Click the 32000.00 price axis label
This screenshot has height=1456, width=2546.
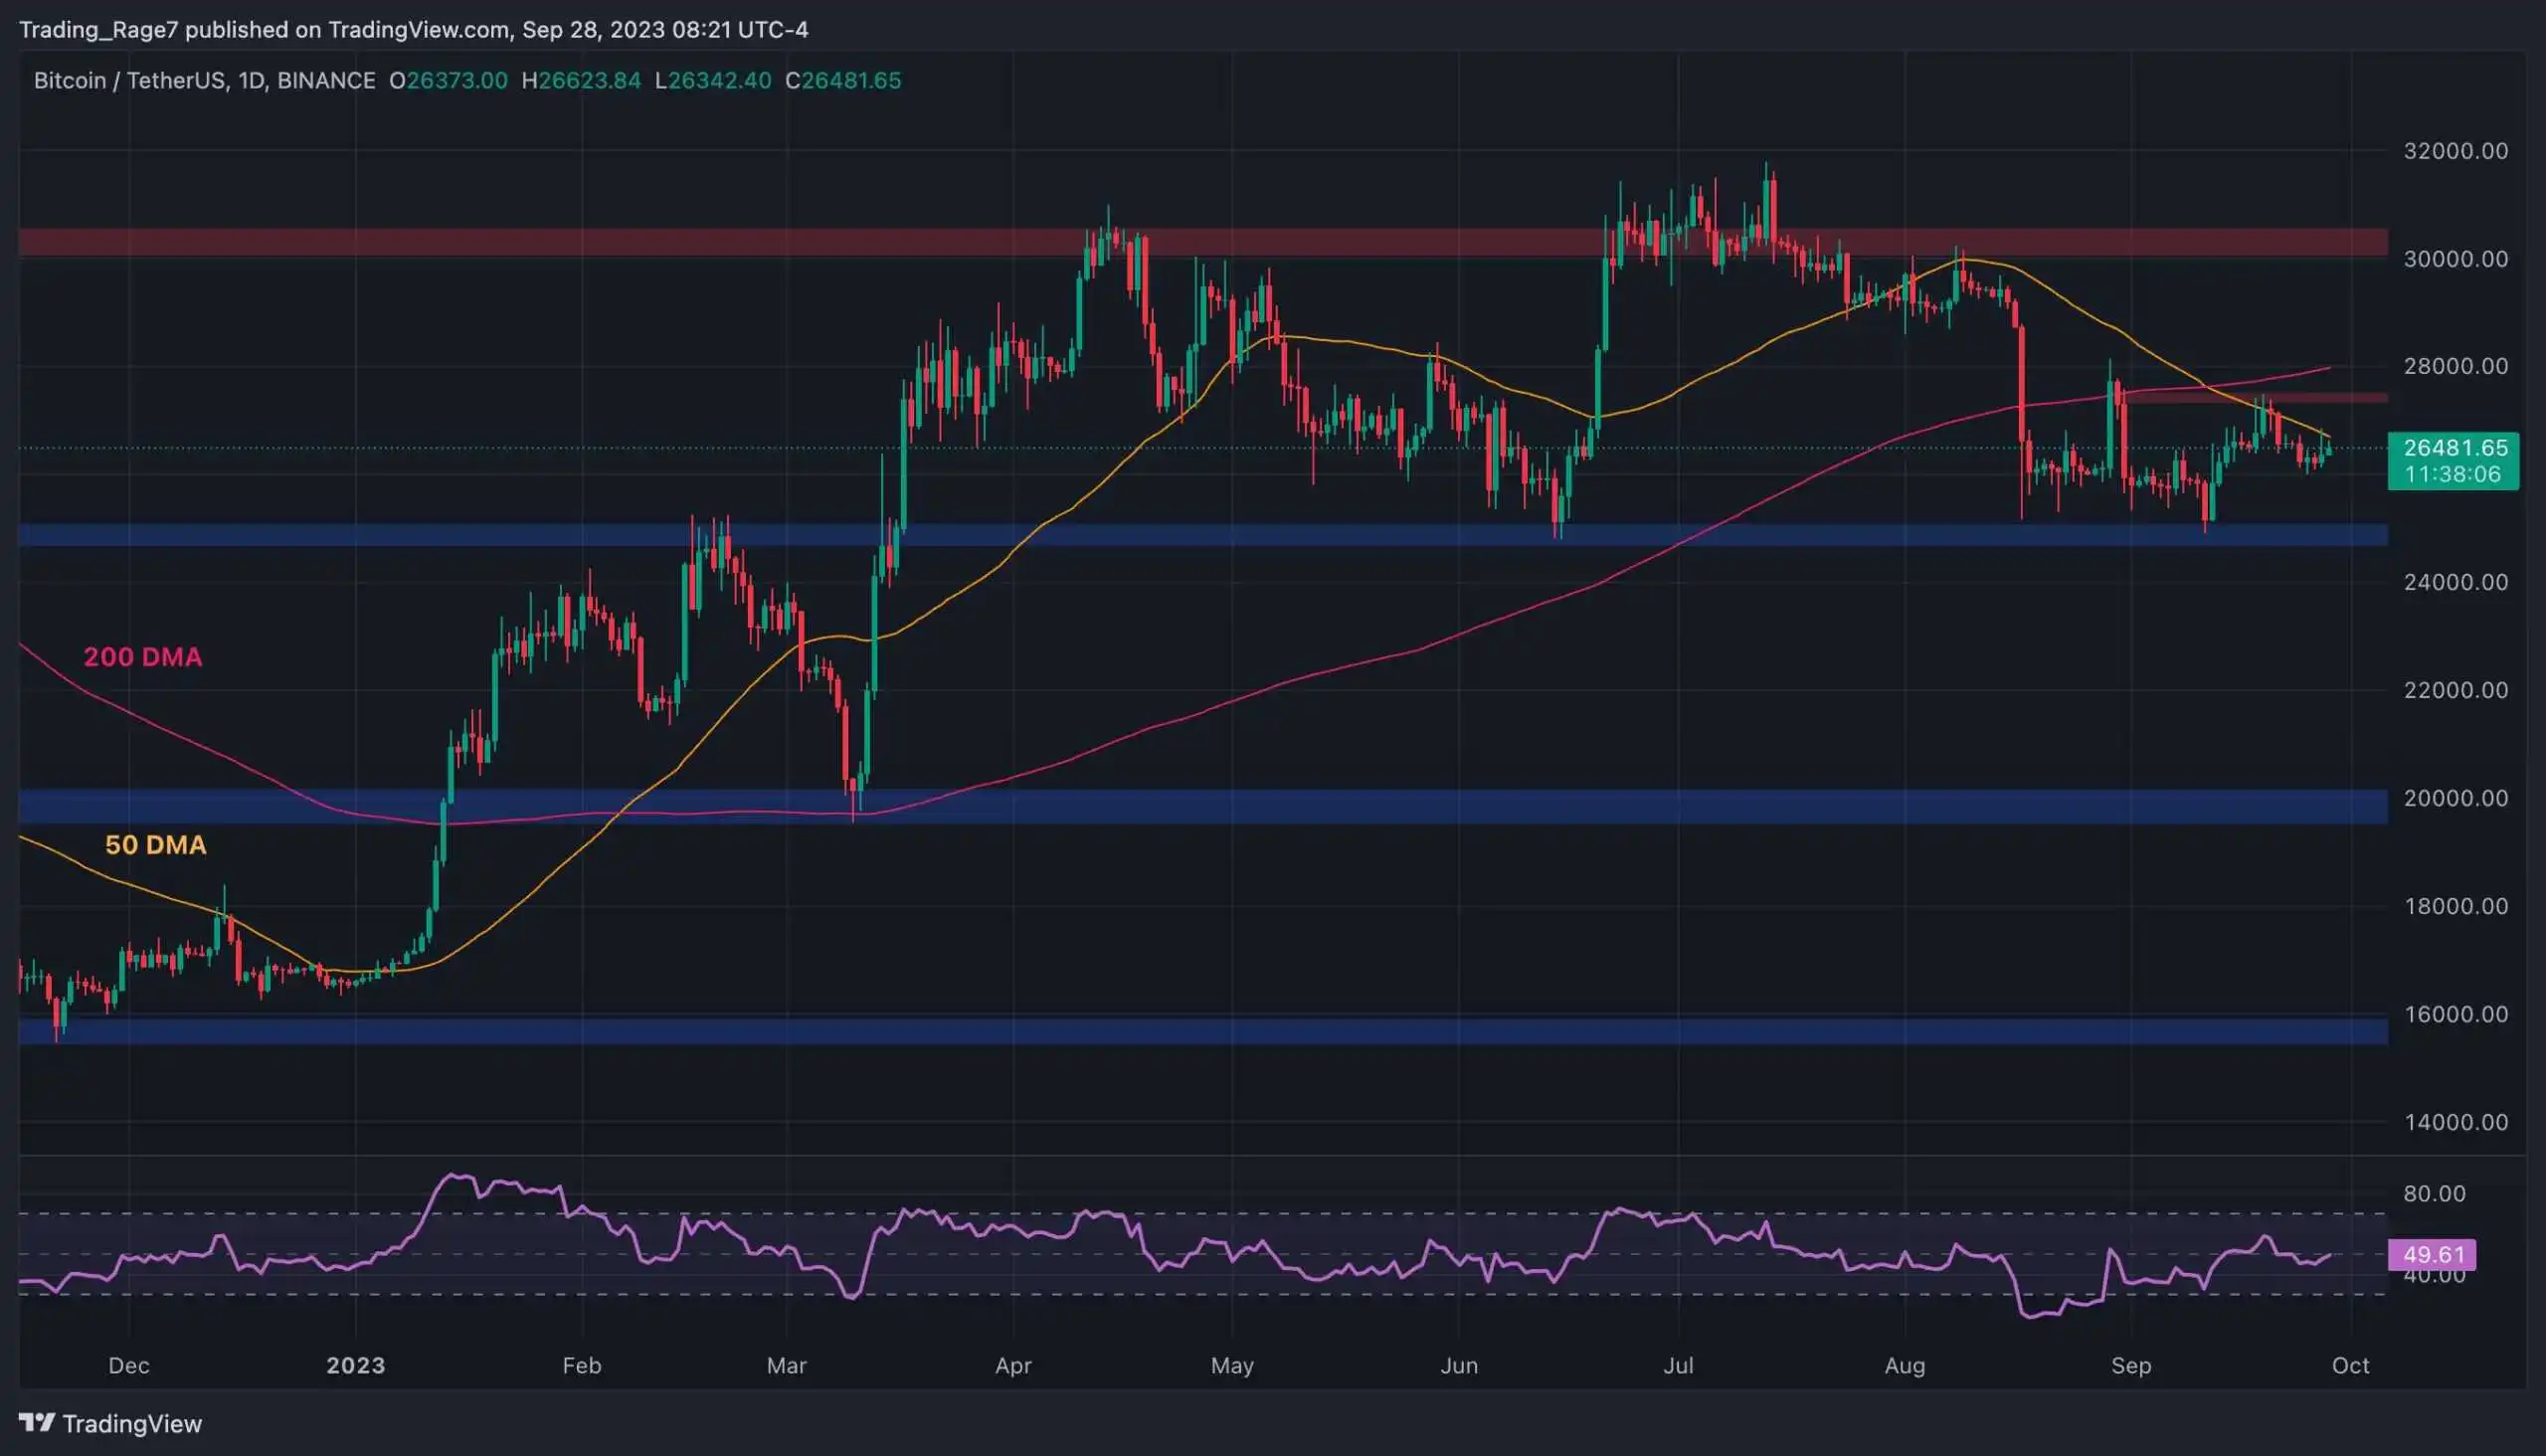pos(2455,151)
